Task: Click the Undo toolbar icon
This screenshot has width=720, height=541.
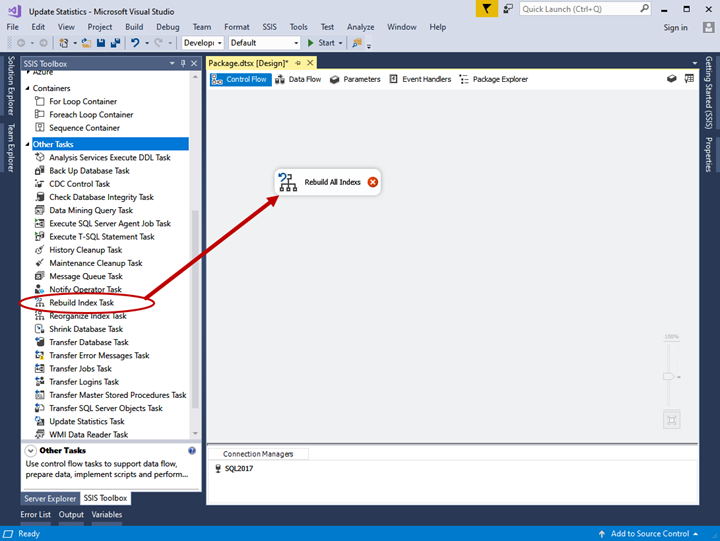Action: 135,43
